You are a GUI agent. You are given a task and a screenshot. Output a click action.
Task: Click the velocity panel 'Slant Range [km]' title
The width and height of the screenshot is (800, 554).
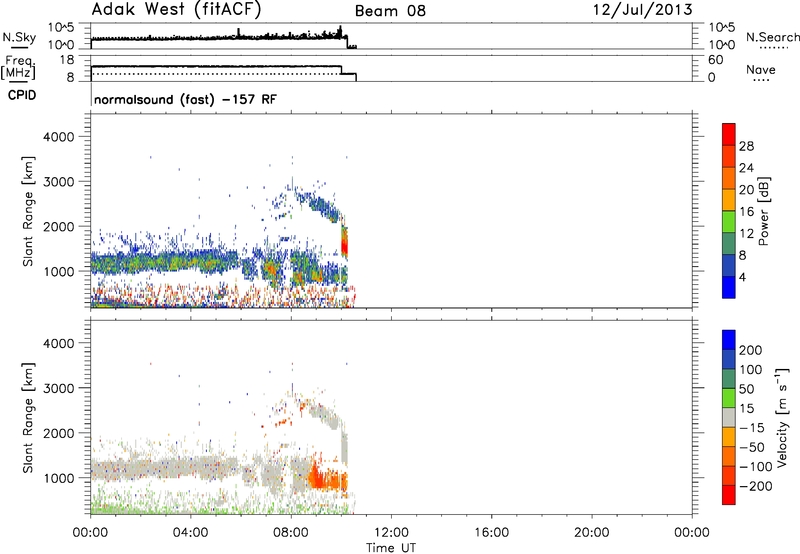click(x=29, y=417)
